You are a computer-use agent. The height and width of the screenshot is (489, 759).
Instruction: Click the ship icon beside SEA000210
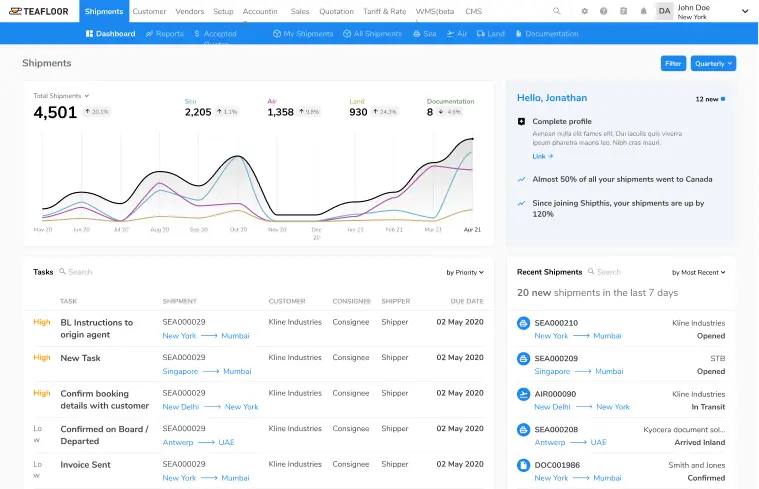(523, 324)
